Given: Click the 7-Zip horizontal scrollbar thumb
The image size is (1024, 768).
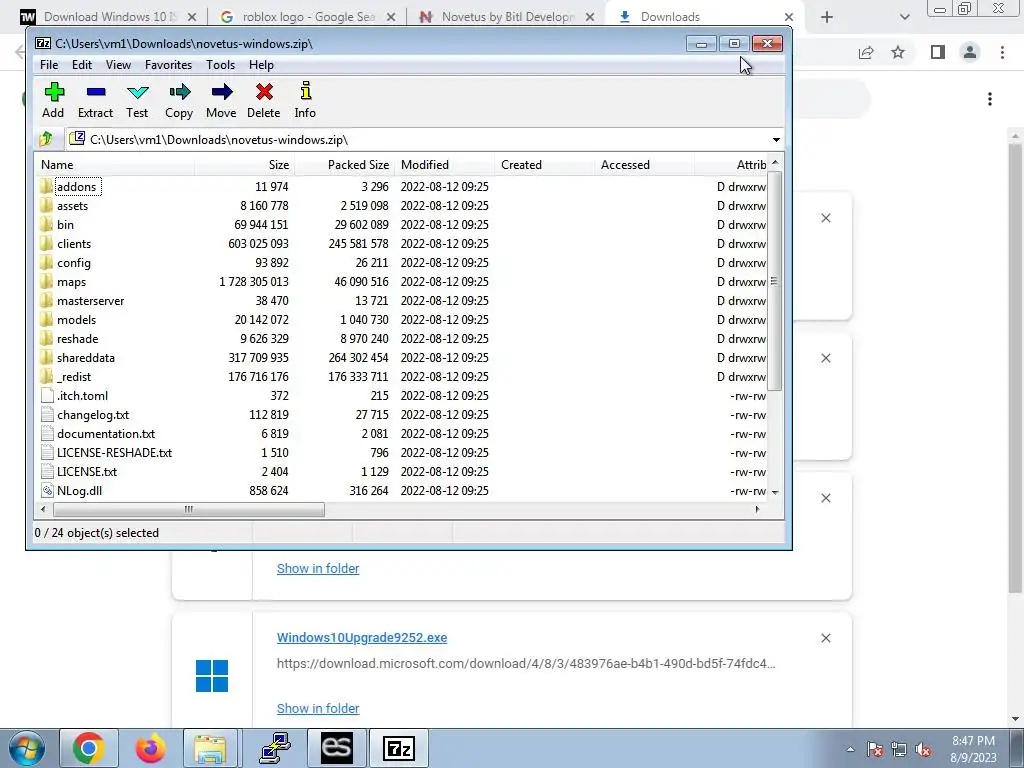Looking at the screenshot, I should (188, 509).
